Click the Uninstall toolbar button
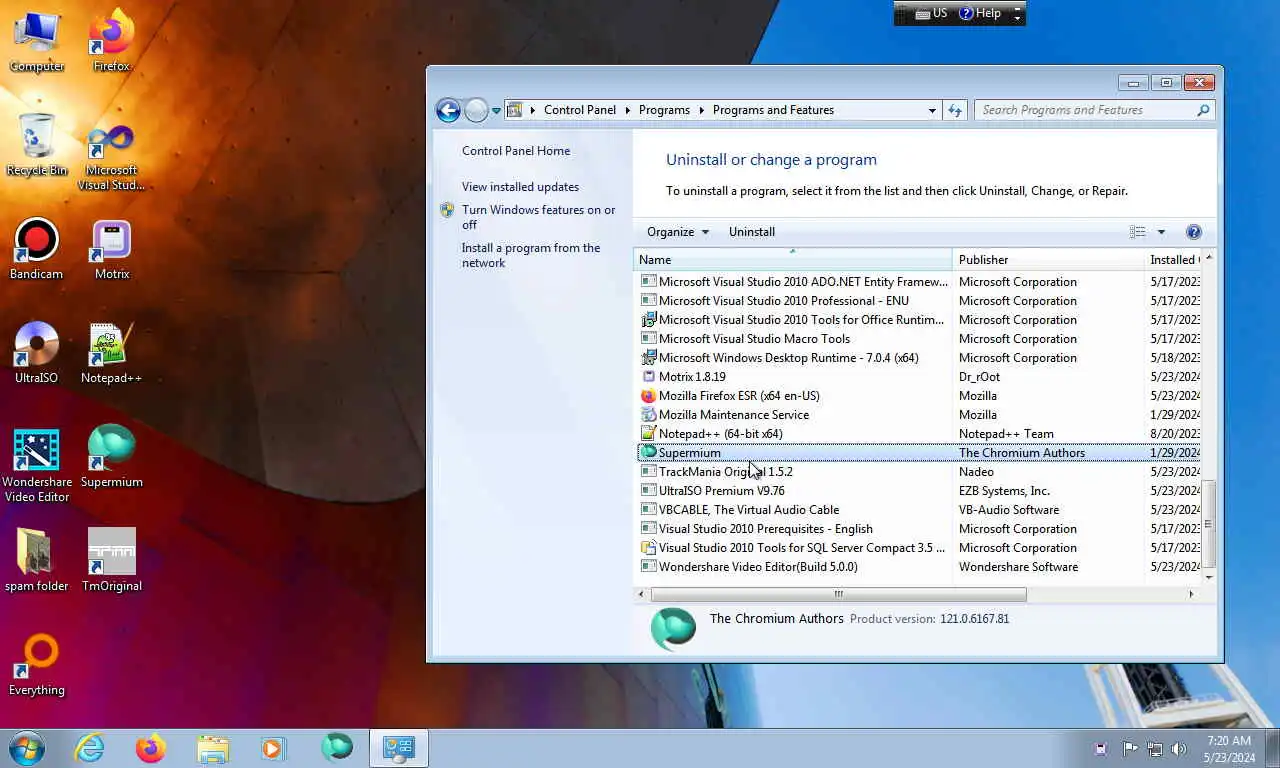The width and height of the screenshot is (1280, 768). point(752,232)
